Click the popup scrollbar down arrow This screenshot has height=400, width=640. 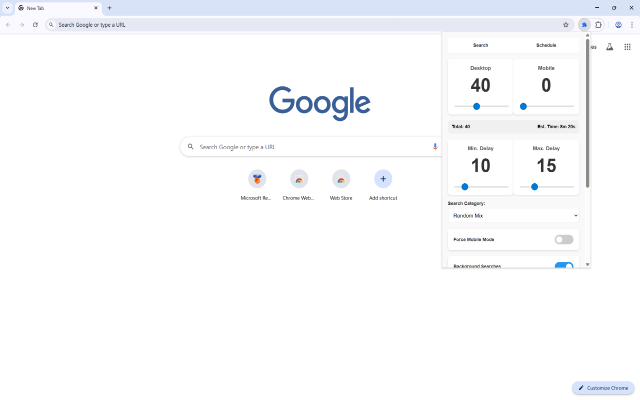click(x=587, y=264)
